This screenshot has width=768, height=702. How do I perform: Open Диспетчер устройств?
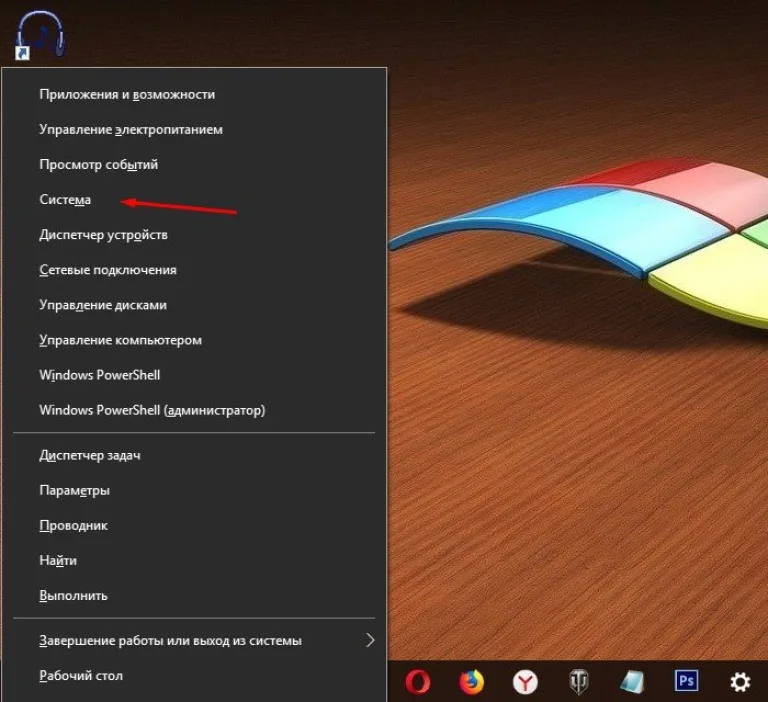(194, 235)
